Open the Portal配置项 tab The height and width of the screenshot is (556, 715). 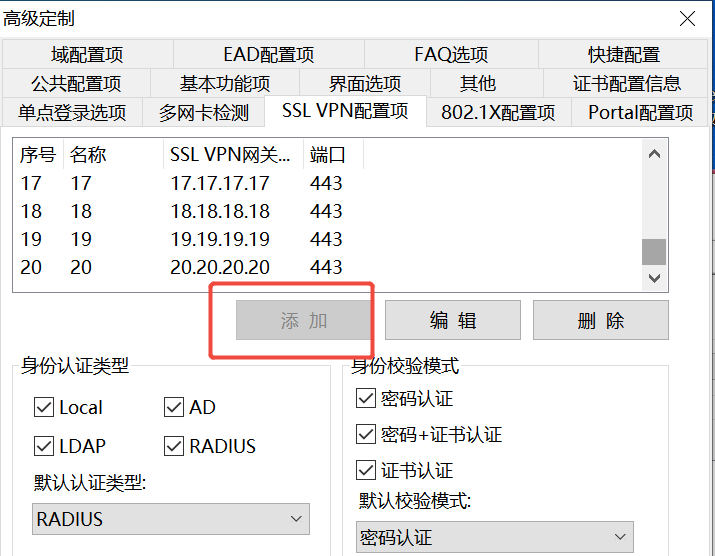(x=640, y=112)
